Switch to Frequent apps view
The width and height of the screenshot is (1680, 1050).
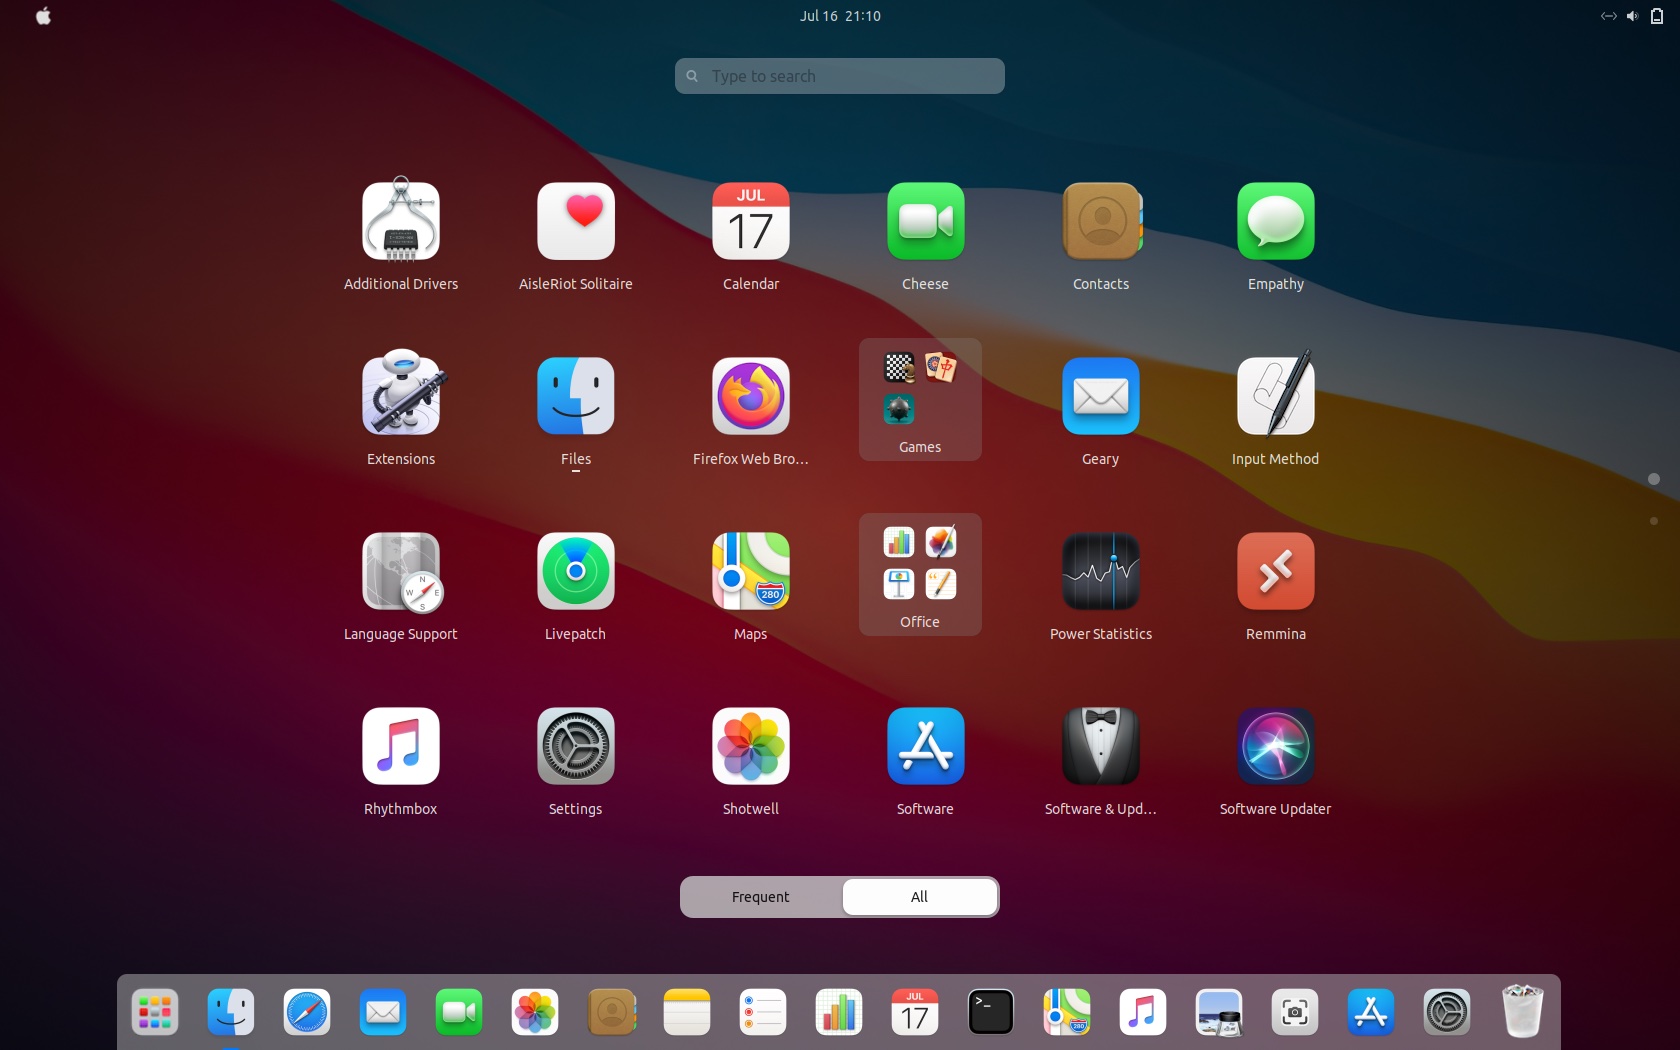click(x=761, y=897)
